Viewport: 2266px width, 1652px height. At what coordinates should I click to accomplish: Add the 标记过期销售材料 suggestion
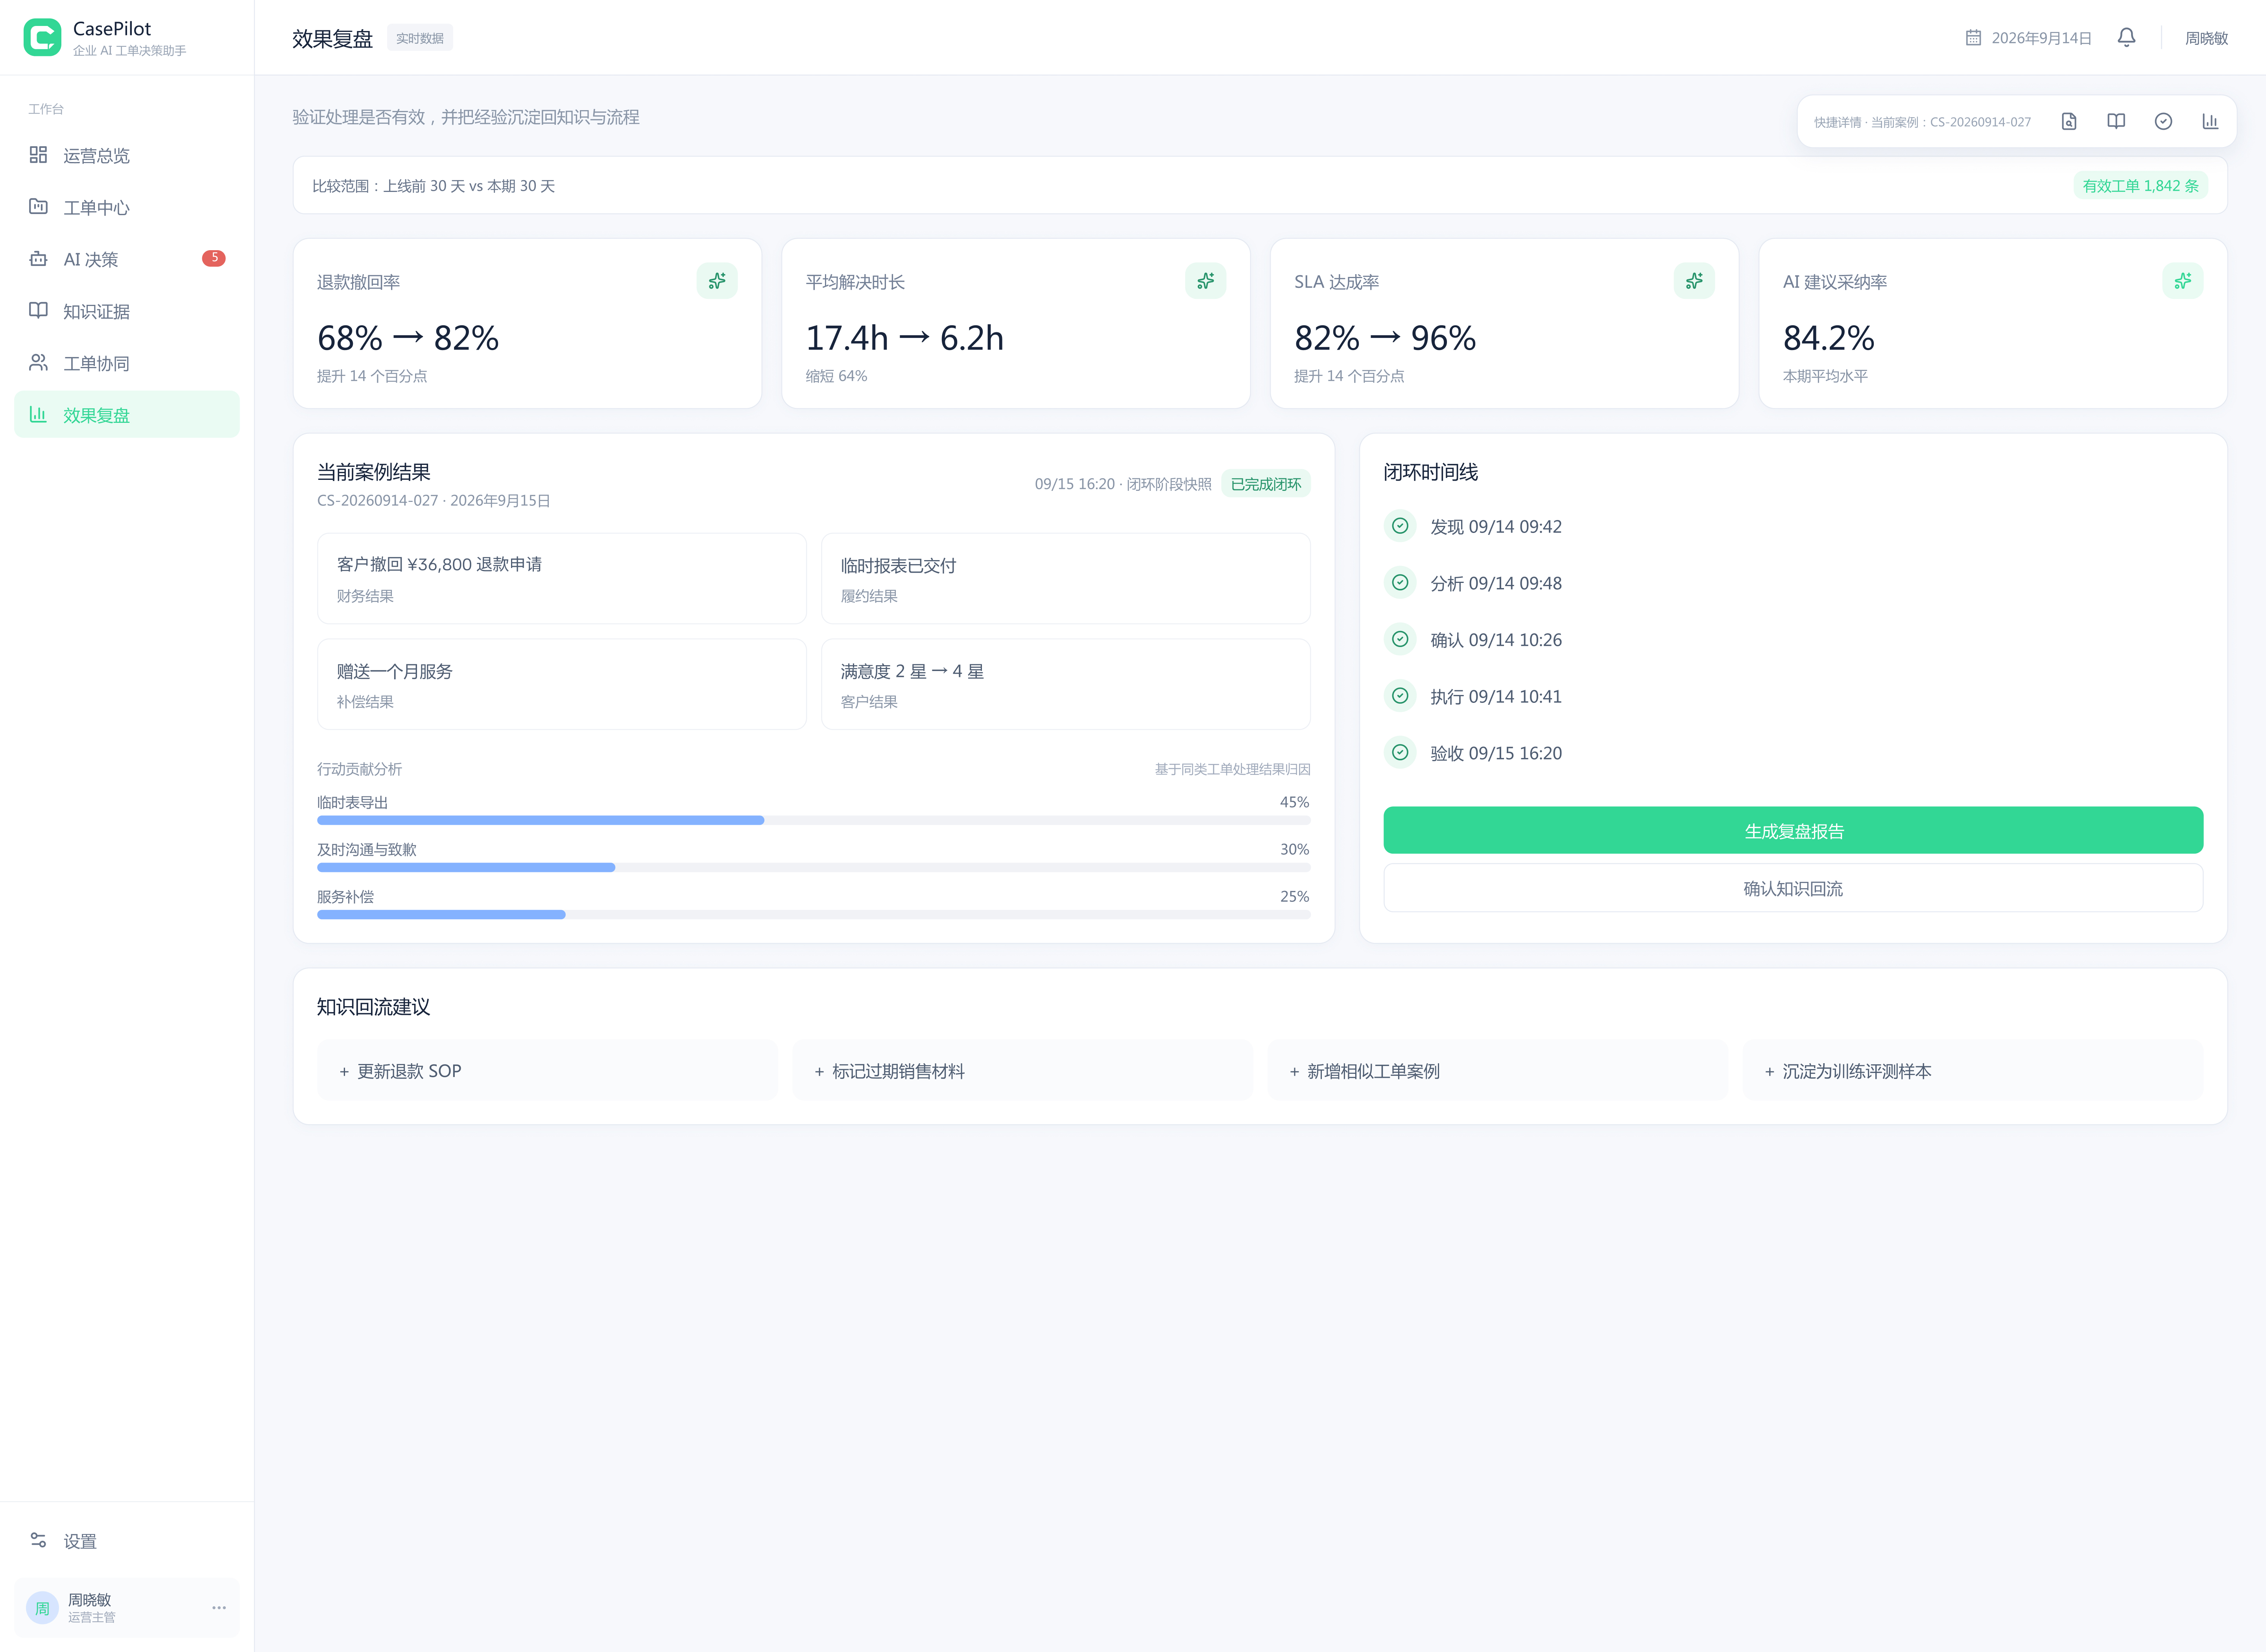coord(1022,1071)
